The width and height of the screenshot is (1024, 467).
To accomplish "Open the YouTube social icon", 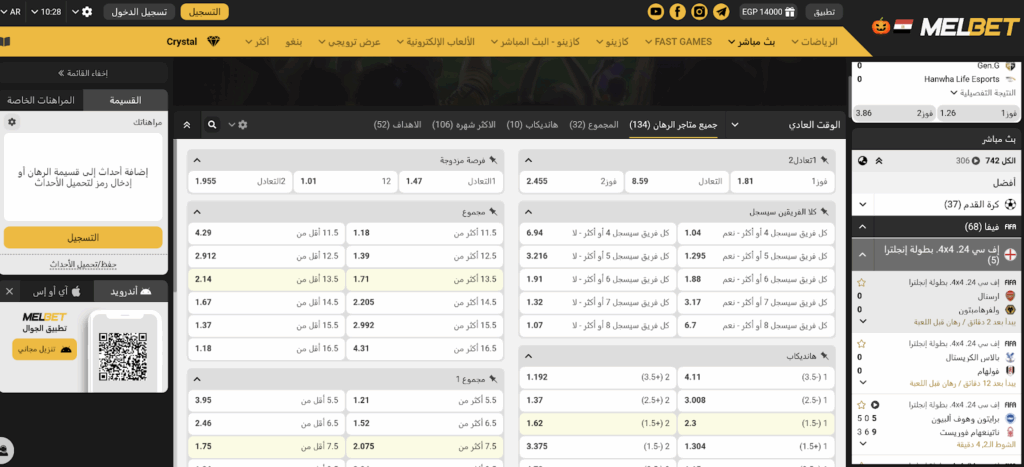I will 656,12.
